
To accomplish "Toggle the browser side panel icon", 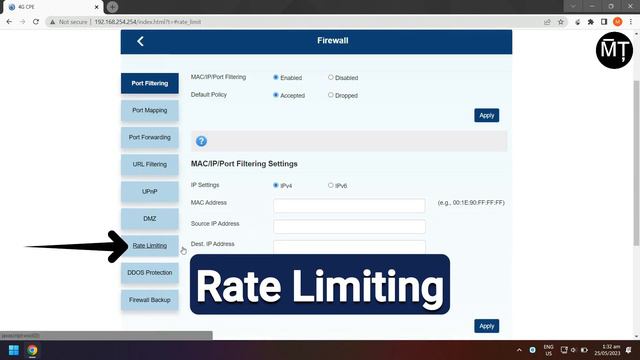I will coord(604,22).
